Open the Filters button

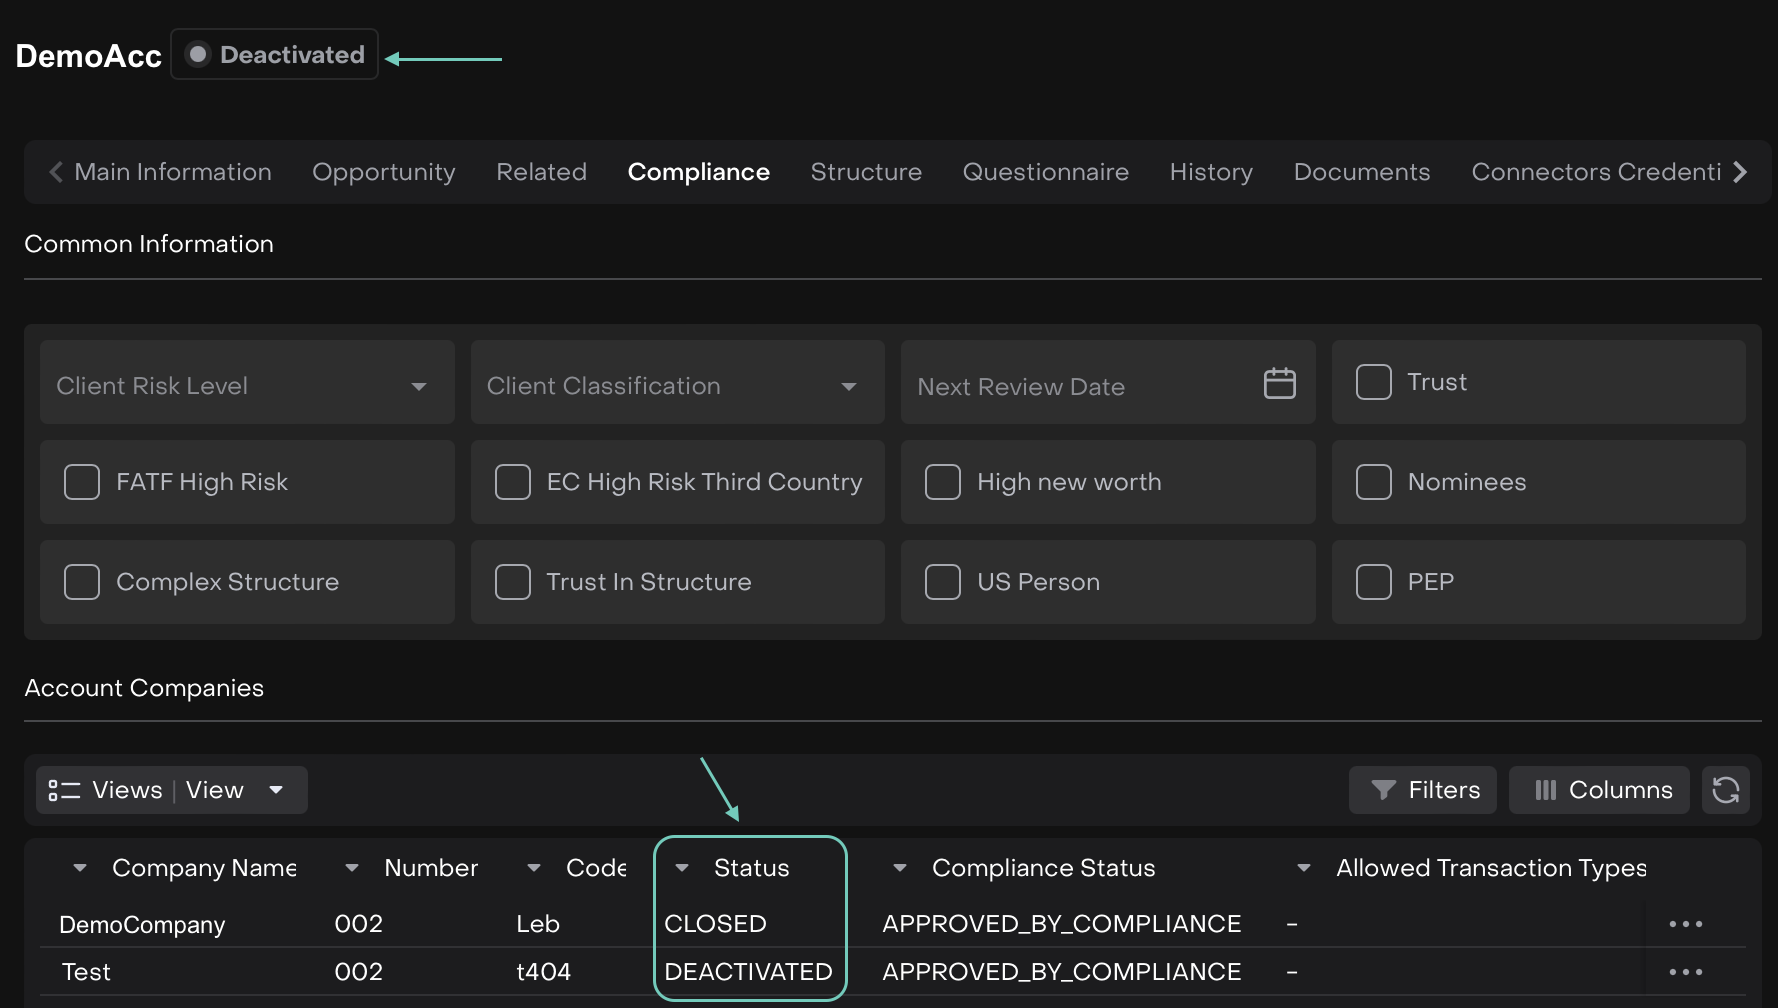click(1423, 790)
